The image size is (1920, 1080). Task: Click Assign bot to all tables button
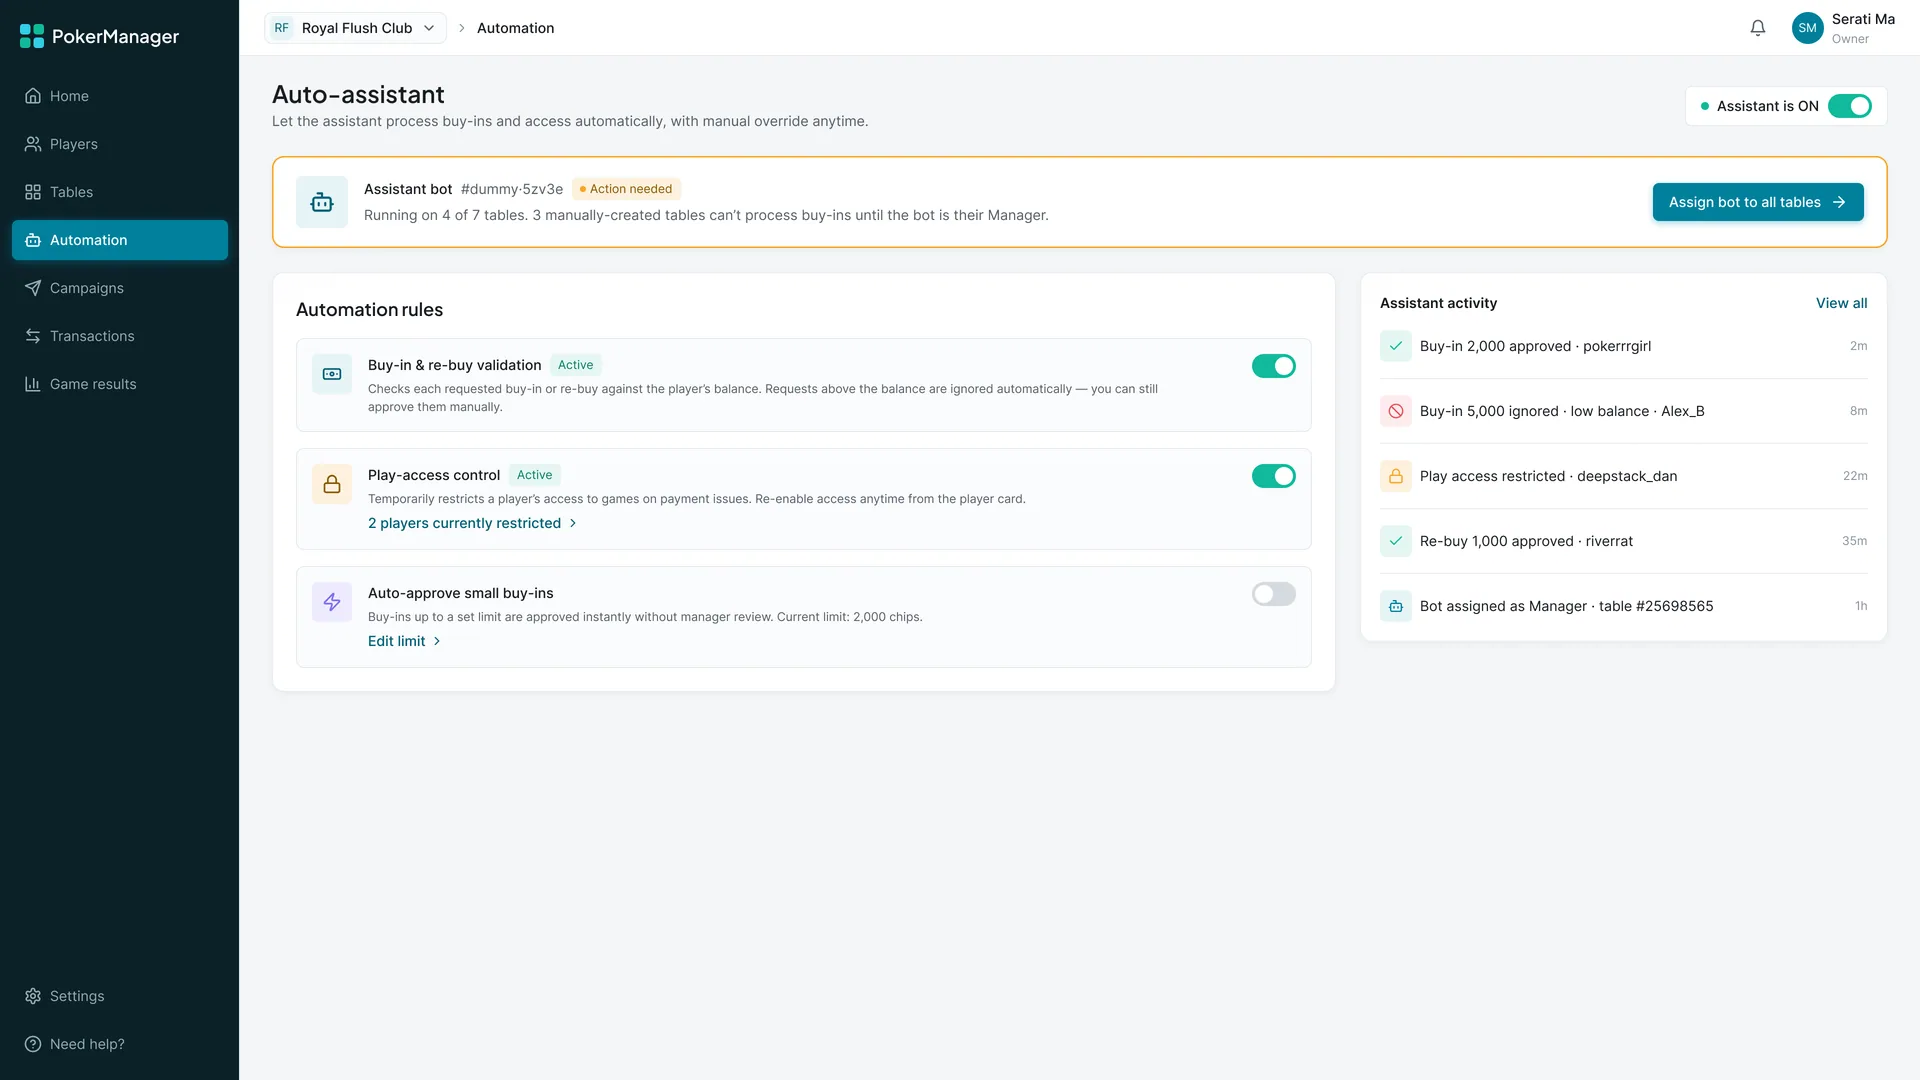click(x=1758, y=202)
